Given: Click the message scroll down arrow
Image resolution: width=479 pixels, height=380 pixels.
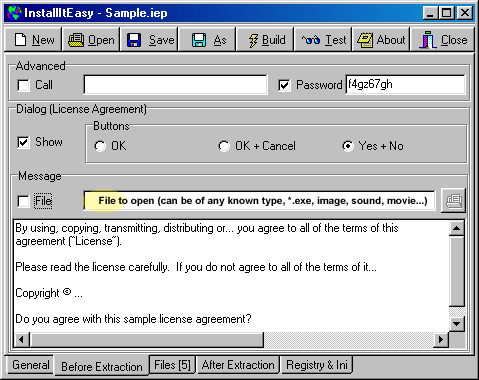Looking at the screenshot, I should [x=456, y=323].
